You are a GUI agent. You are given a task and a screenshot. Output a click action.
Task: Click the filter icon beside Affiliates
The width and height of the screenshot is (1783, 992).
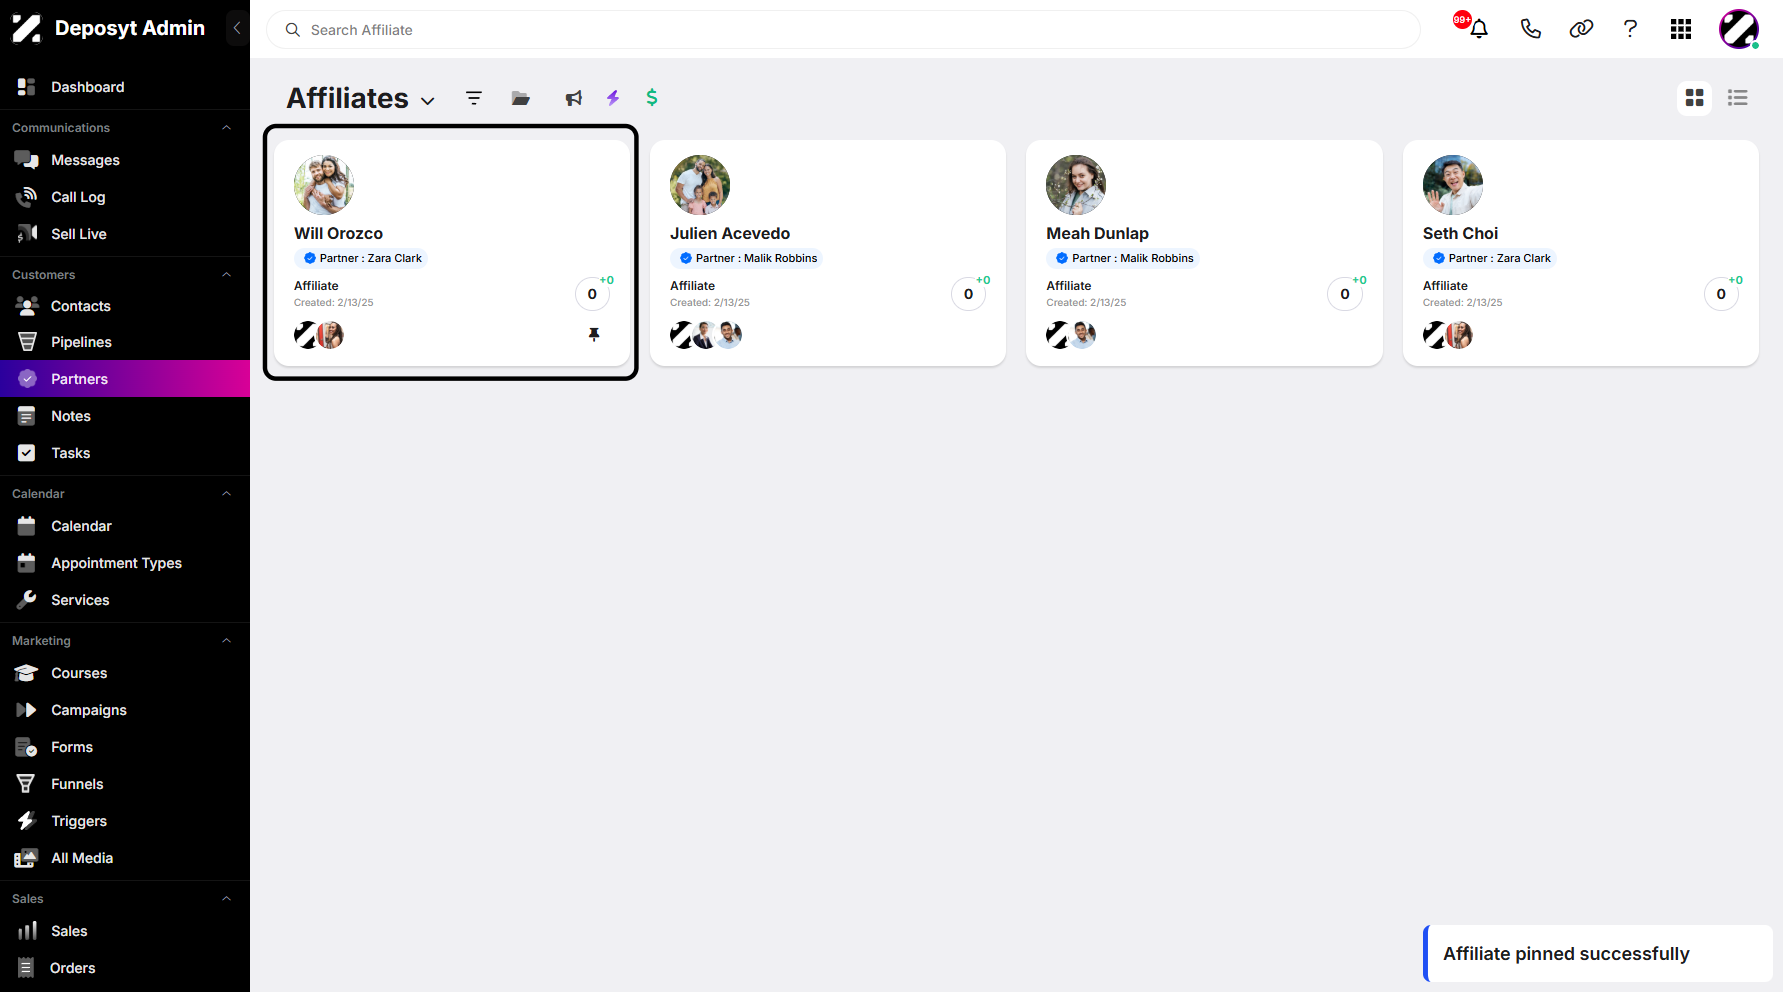point(474,98)
